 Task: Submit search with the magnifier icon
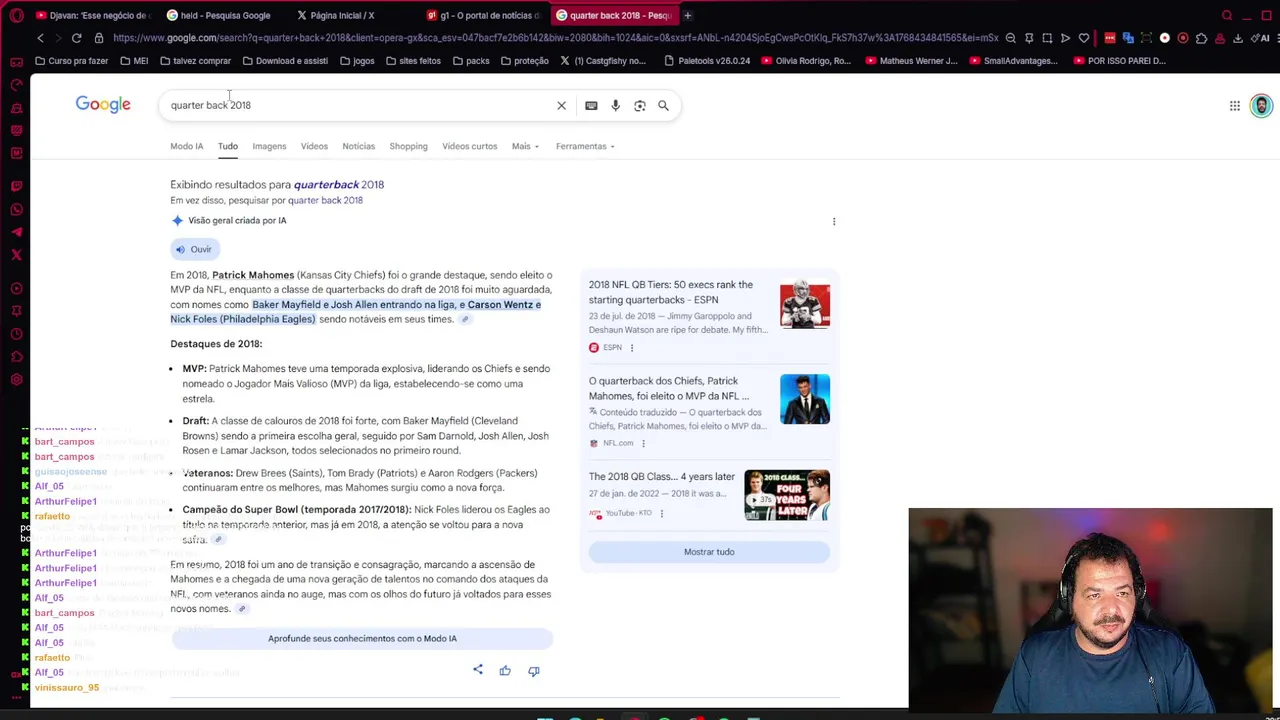pyautogui.click(x=663, y=105)
